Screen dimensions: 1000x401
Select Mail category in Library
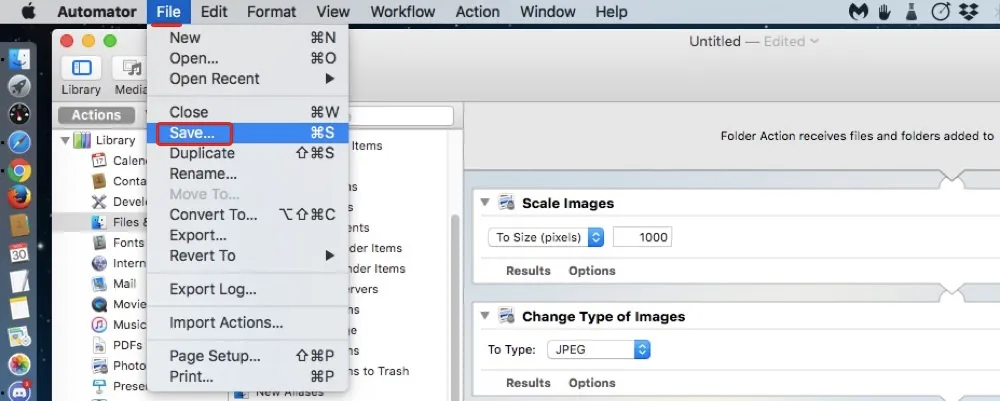(115, 283)
